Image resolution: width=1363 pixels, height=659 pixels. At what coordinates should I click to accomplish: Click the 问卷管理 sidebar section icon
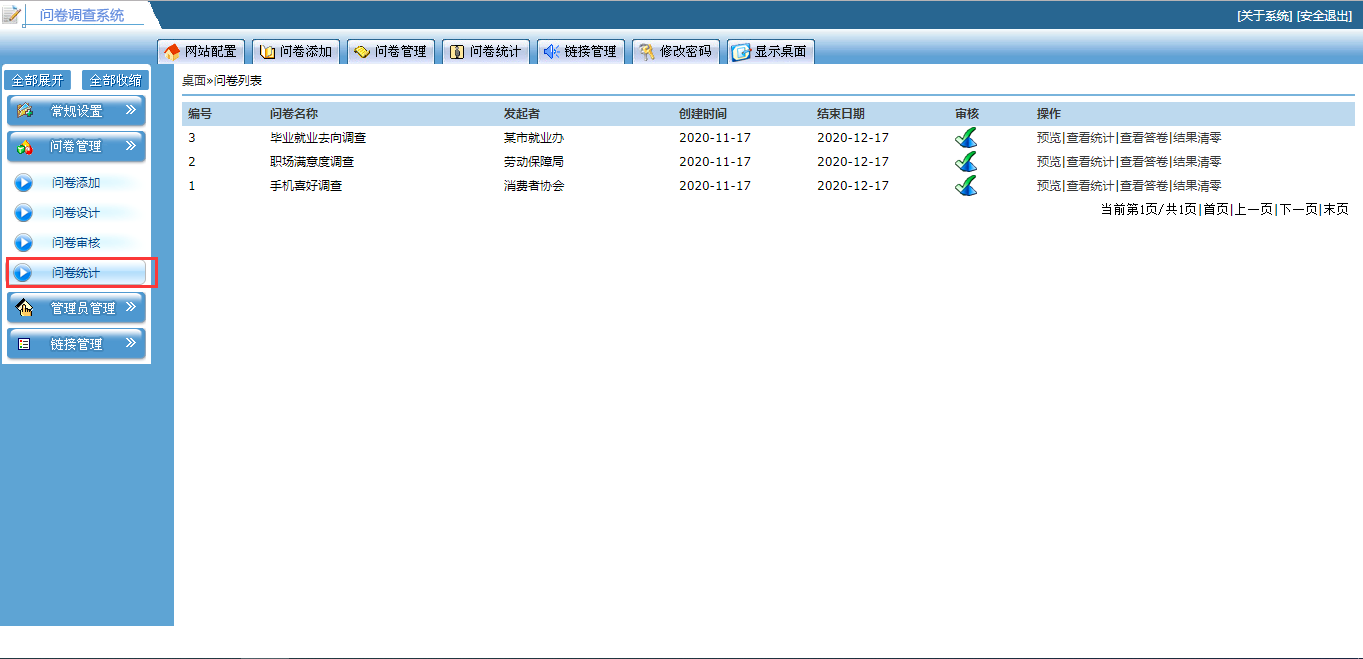tap(26, 147)
